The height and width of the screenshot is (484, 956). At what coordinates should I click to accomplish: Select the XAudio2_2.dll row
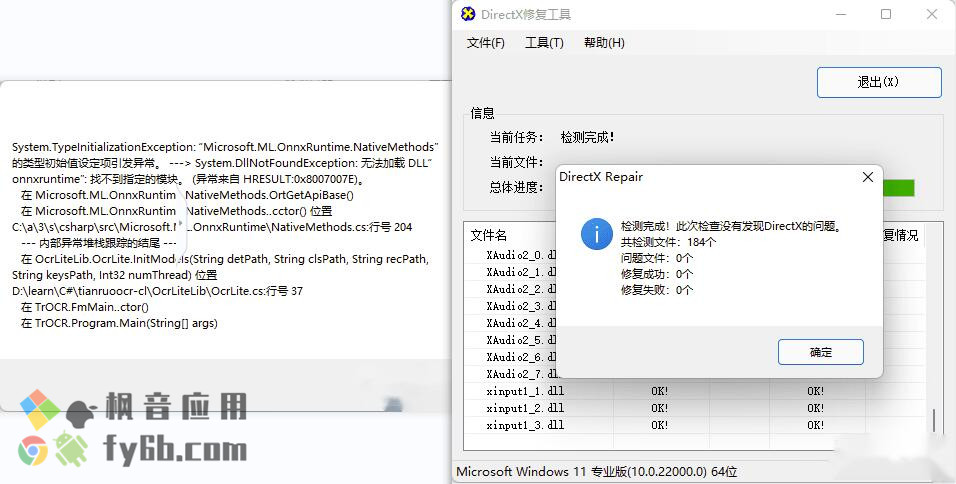tap(521, 289)
